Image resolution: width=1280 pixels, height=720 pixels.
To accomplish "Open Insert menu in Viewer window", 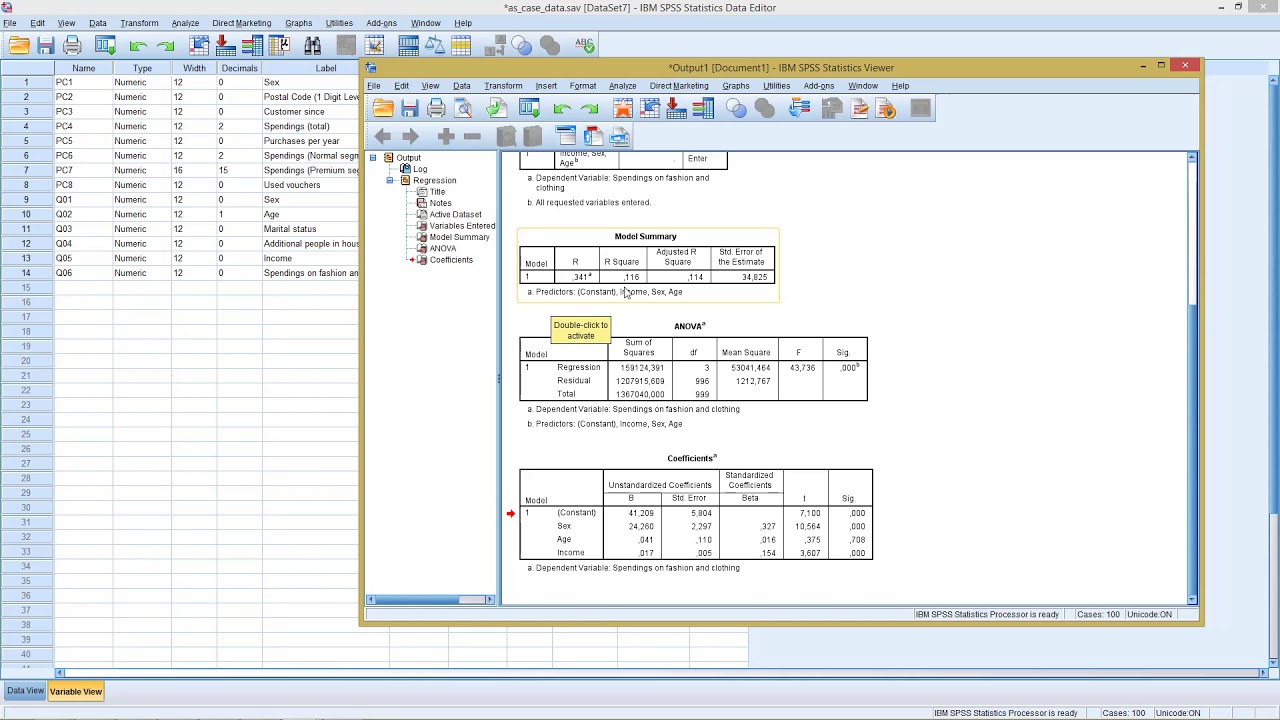I will click(x=546, y=86).
